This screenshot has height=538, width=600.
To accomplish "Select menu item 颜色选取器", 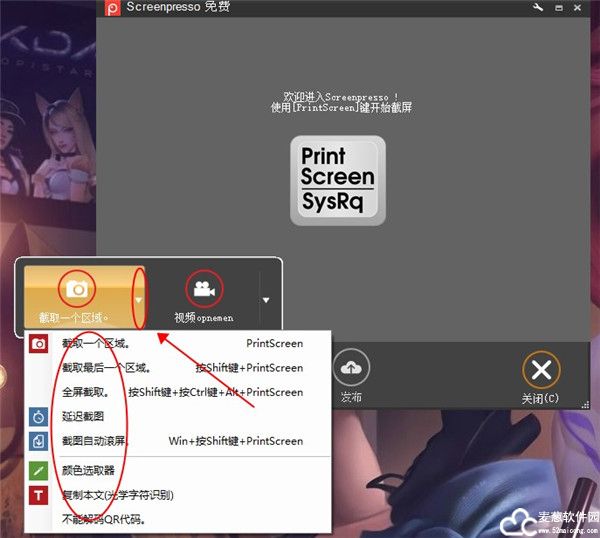I will click(178, 470).
